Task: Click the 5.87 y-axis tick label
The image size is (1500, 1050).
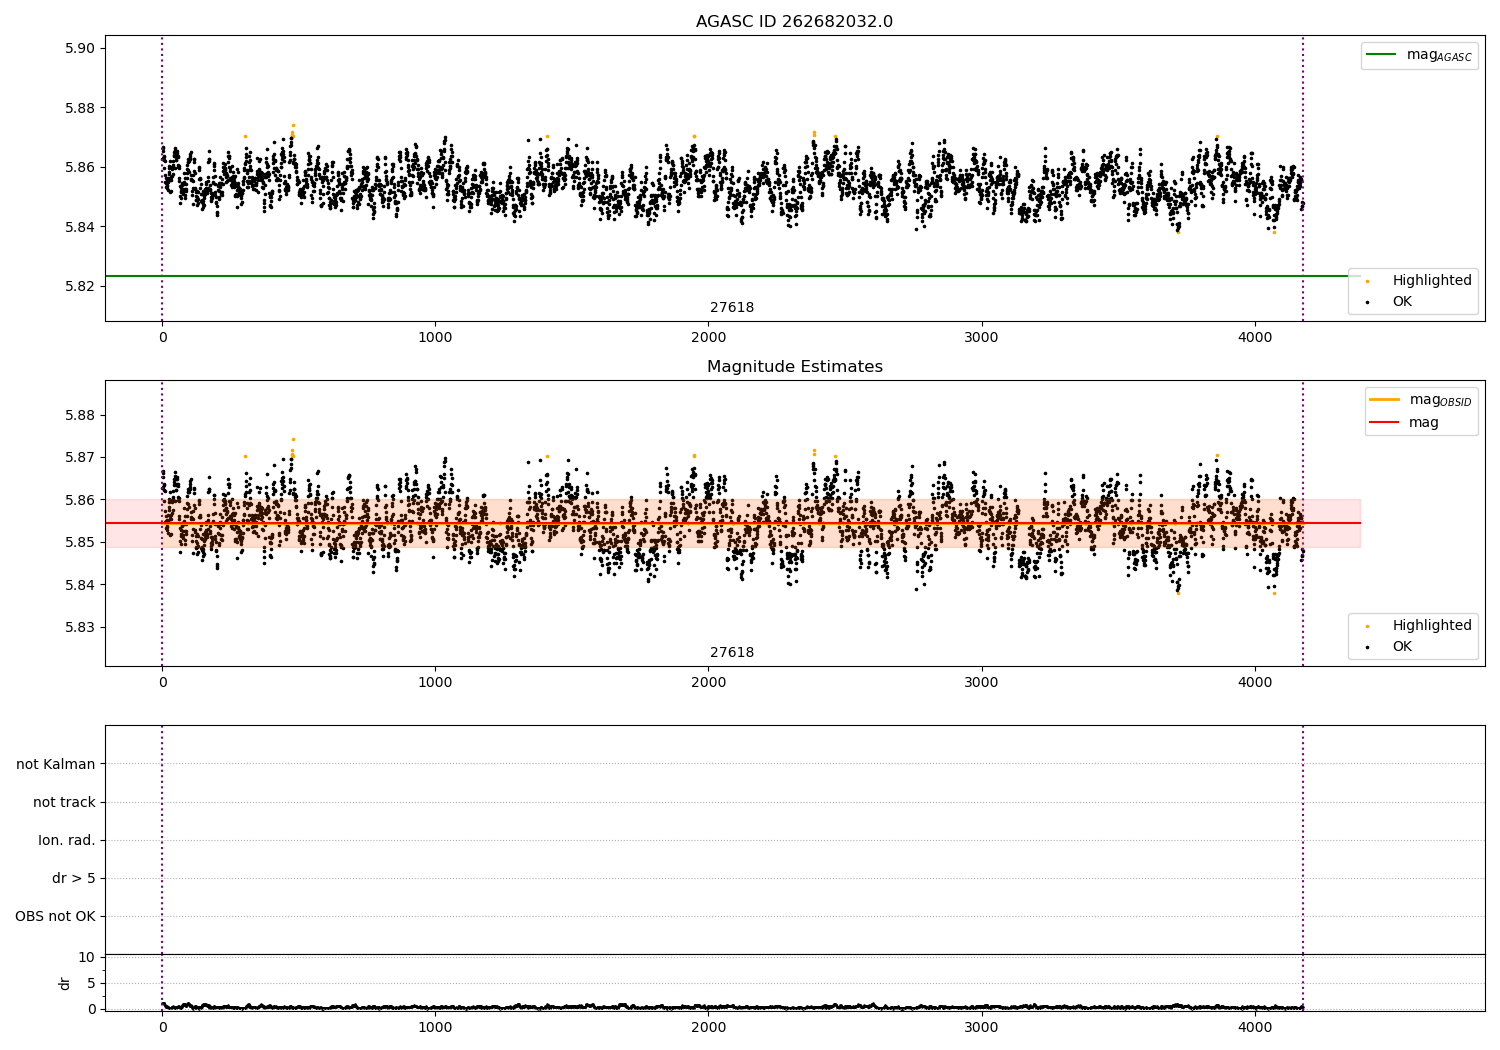Action: [x=80, y=458]
